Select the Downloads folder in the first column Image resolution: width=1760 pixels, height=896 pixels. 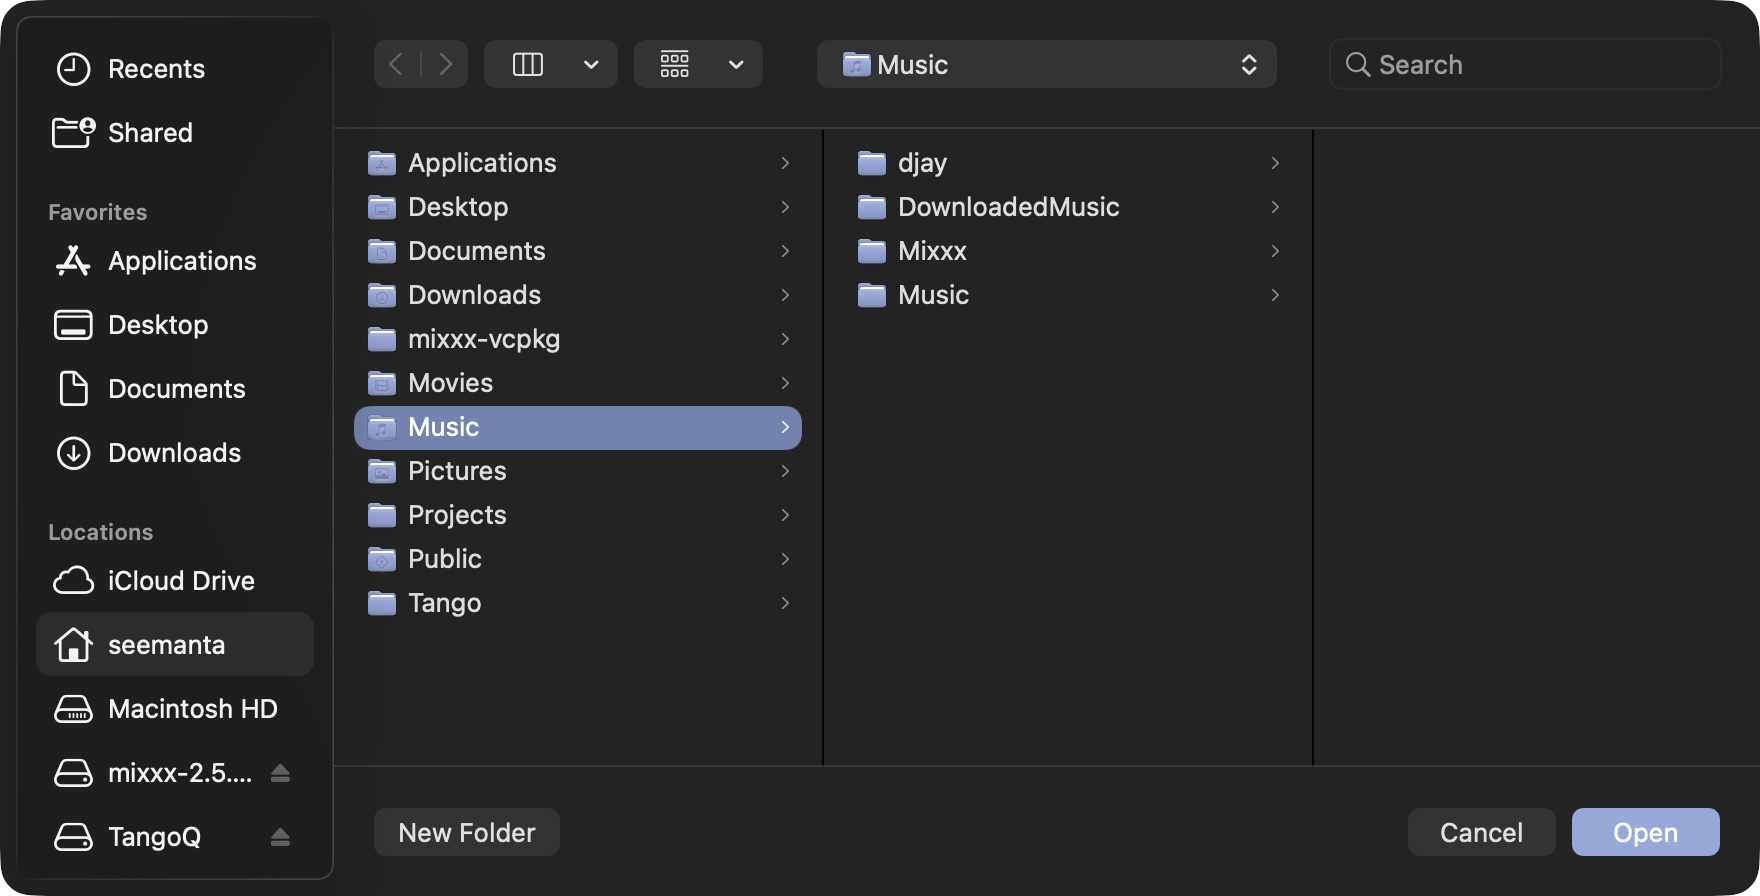(x=578, y=295)
